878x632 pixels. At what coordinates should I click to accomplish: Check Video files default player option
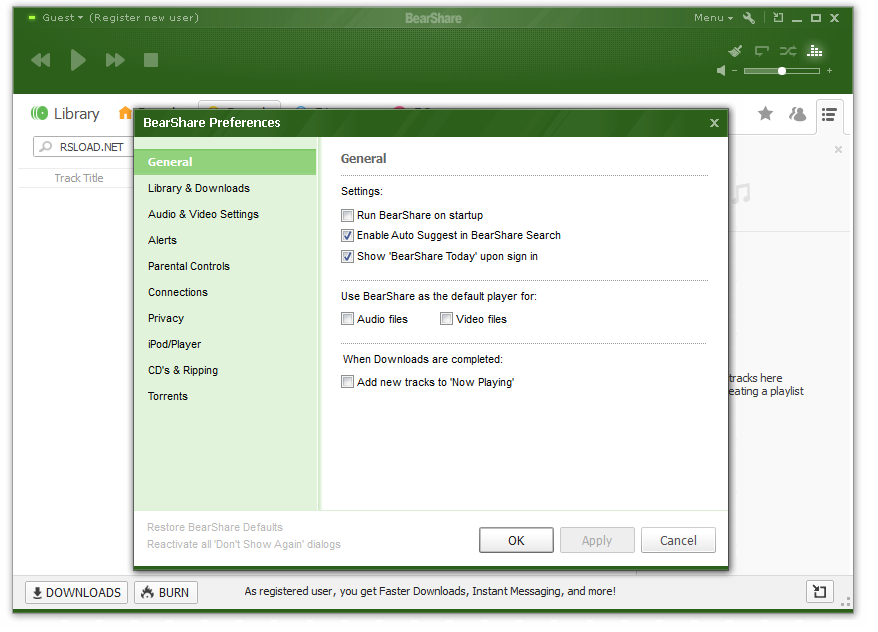tap(446, 319)
